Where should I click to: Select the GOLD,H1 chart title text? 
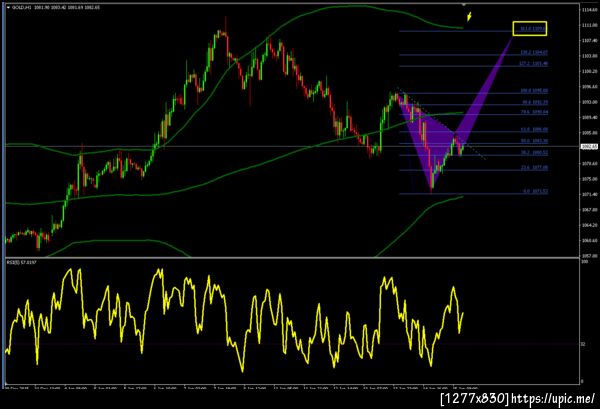click(22, 7)
